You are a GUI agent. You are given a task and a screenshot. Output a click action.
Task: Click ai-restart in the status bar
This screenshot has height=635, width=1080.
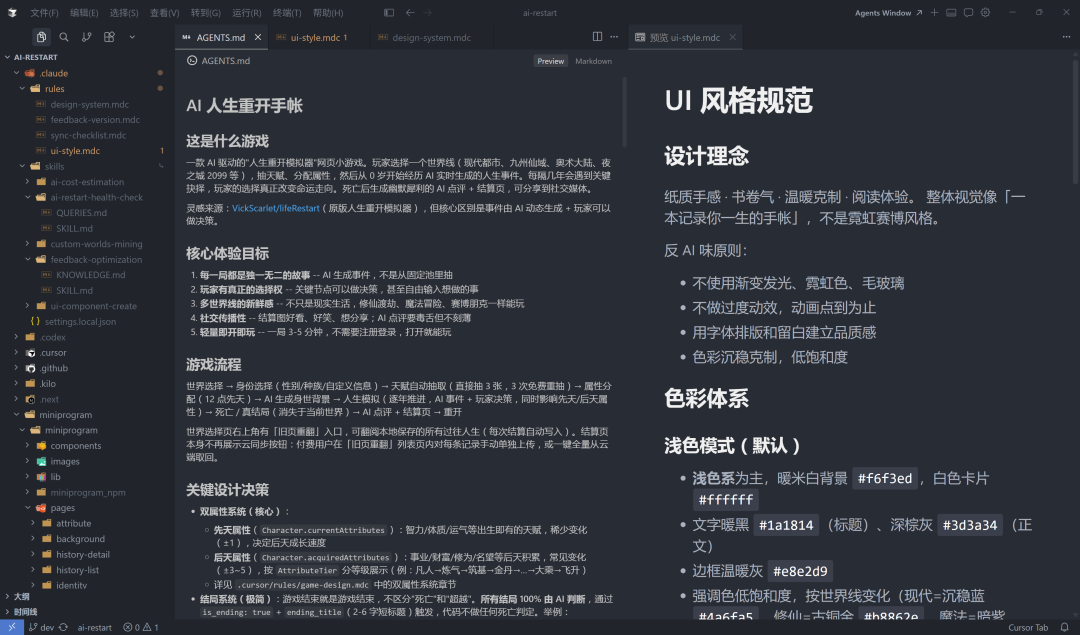point(94,627)
